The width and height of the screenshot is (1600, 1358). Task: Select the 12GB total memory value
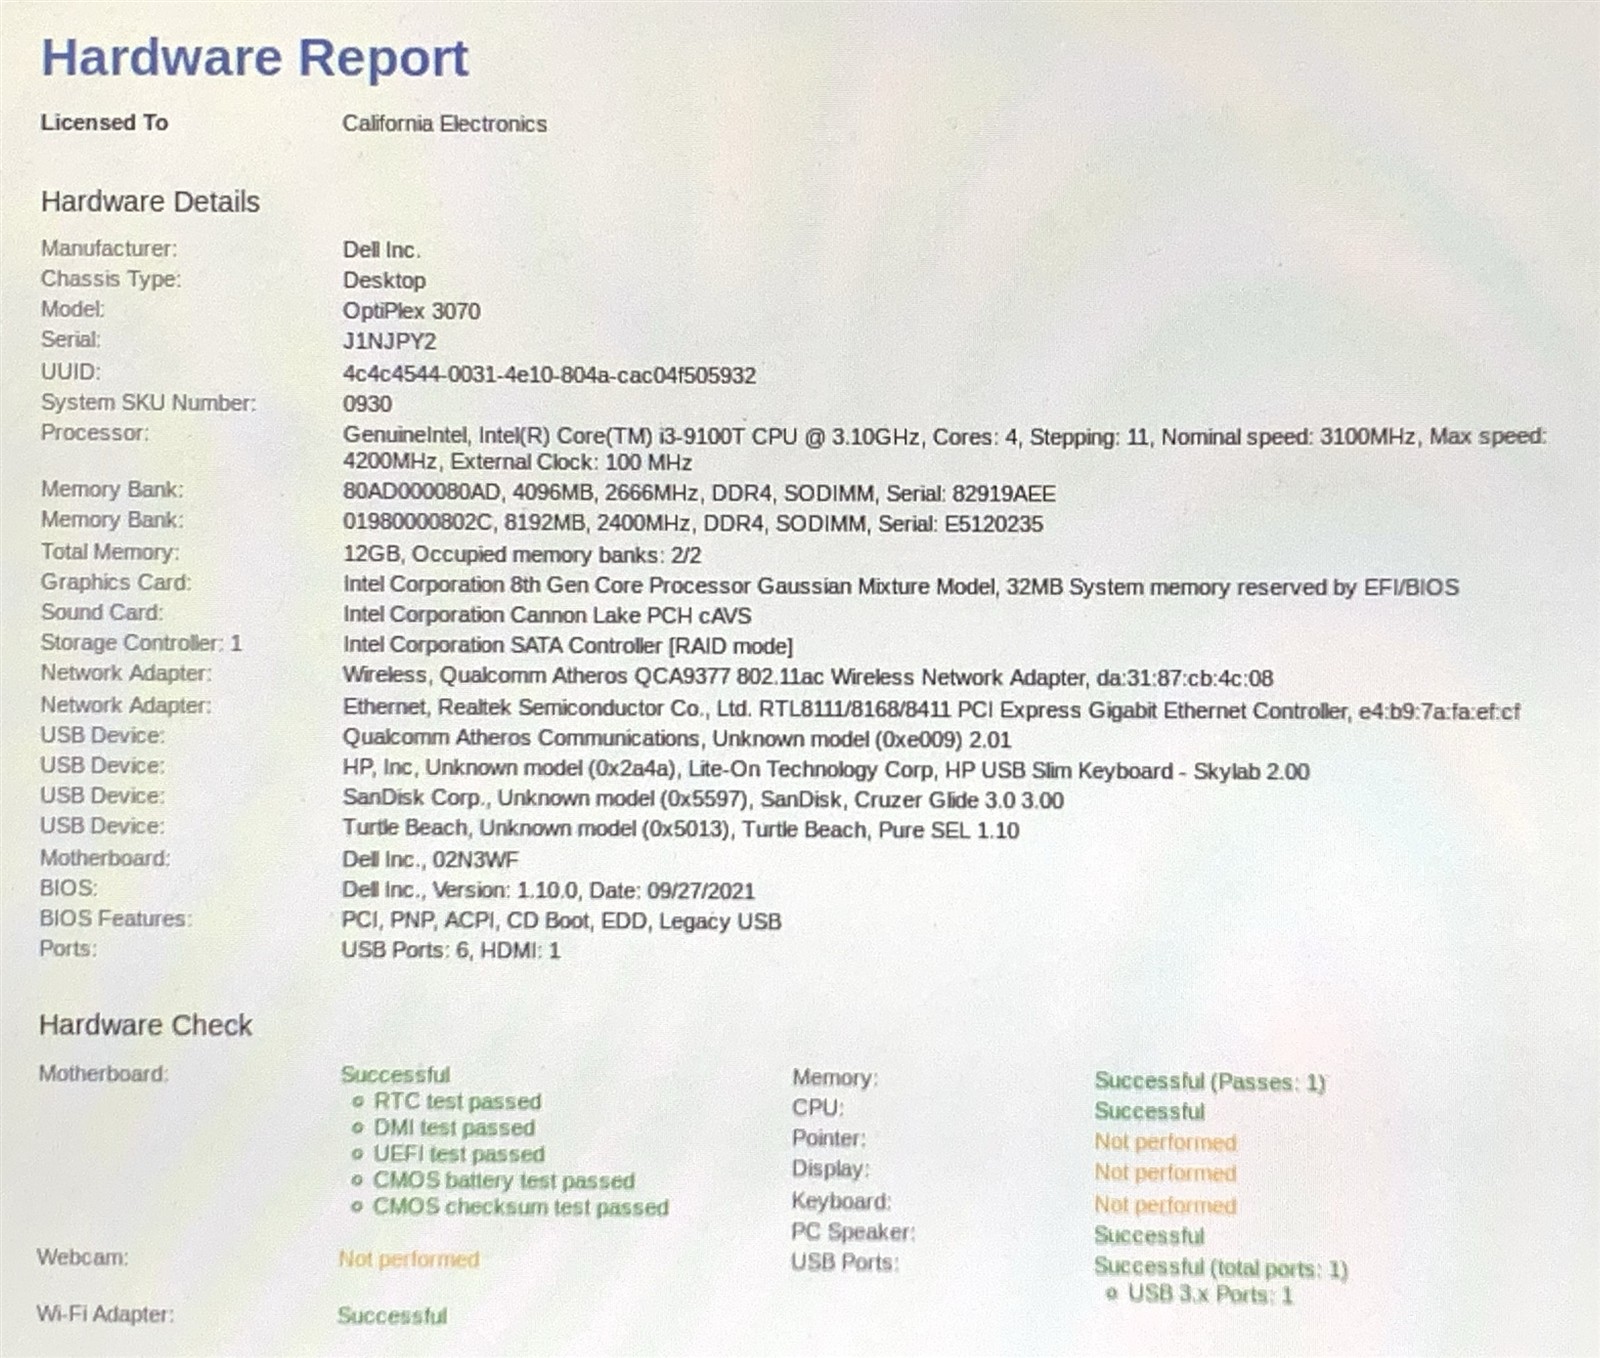521,555
